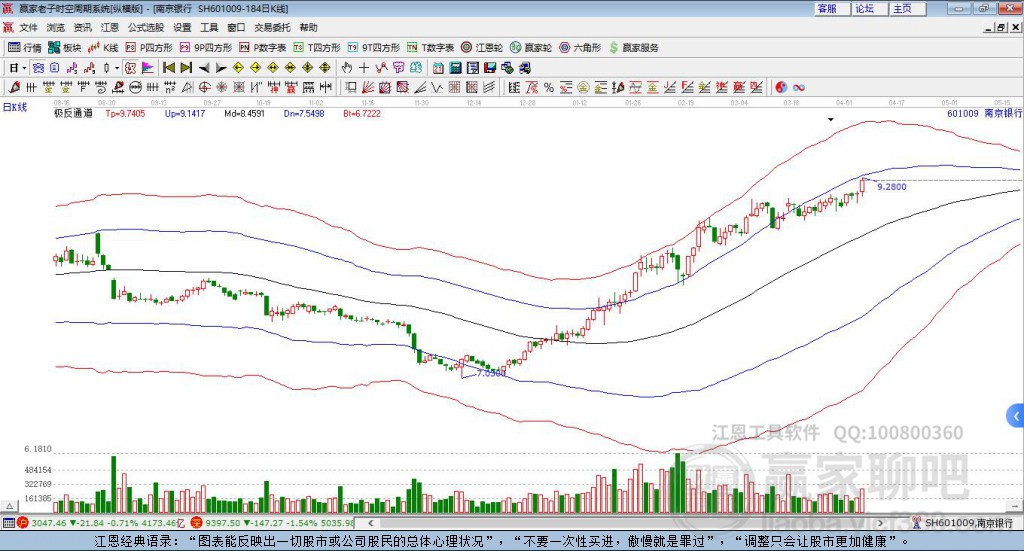Expand the volume panel up-arrow
Viewport: 1024px width, 551px height.
9,506
